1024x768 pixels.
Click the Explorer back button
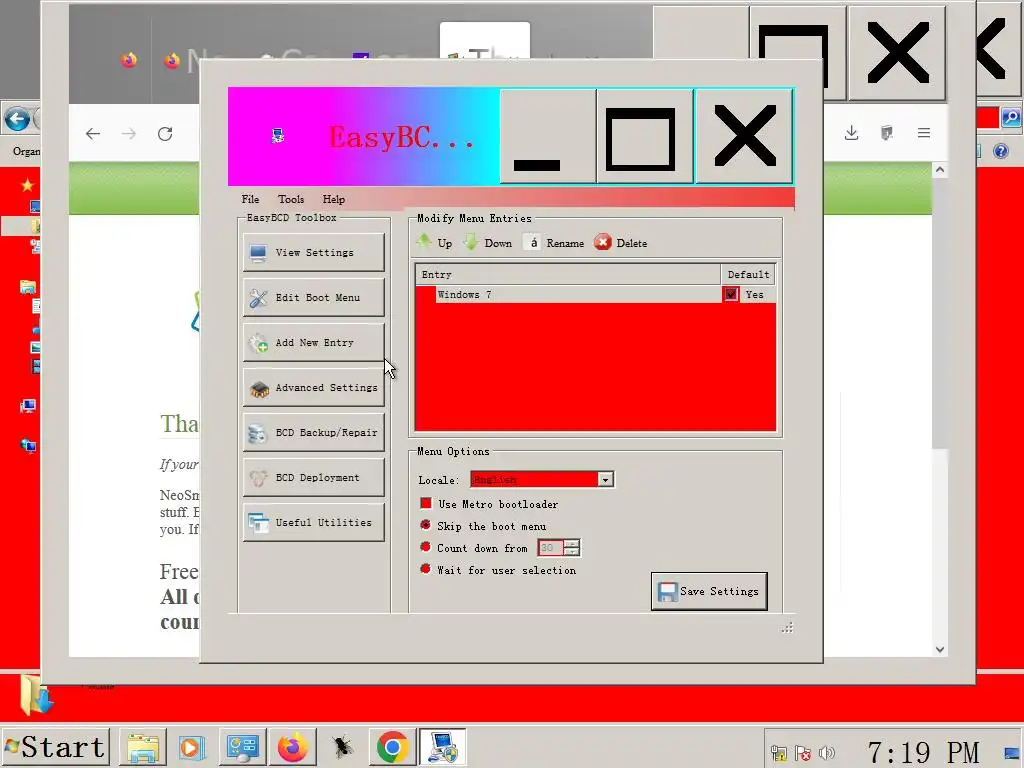pos(16,120)
